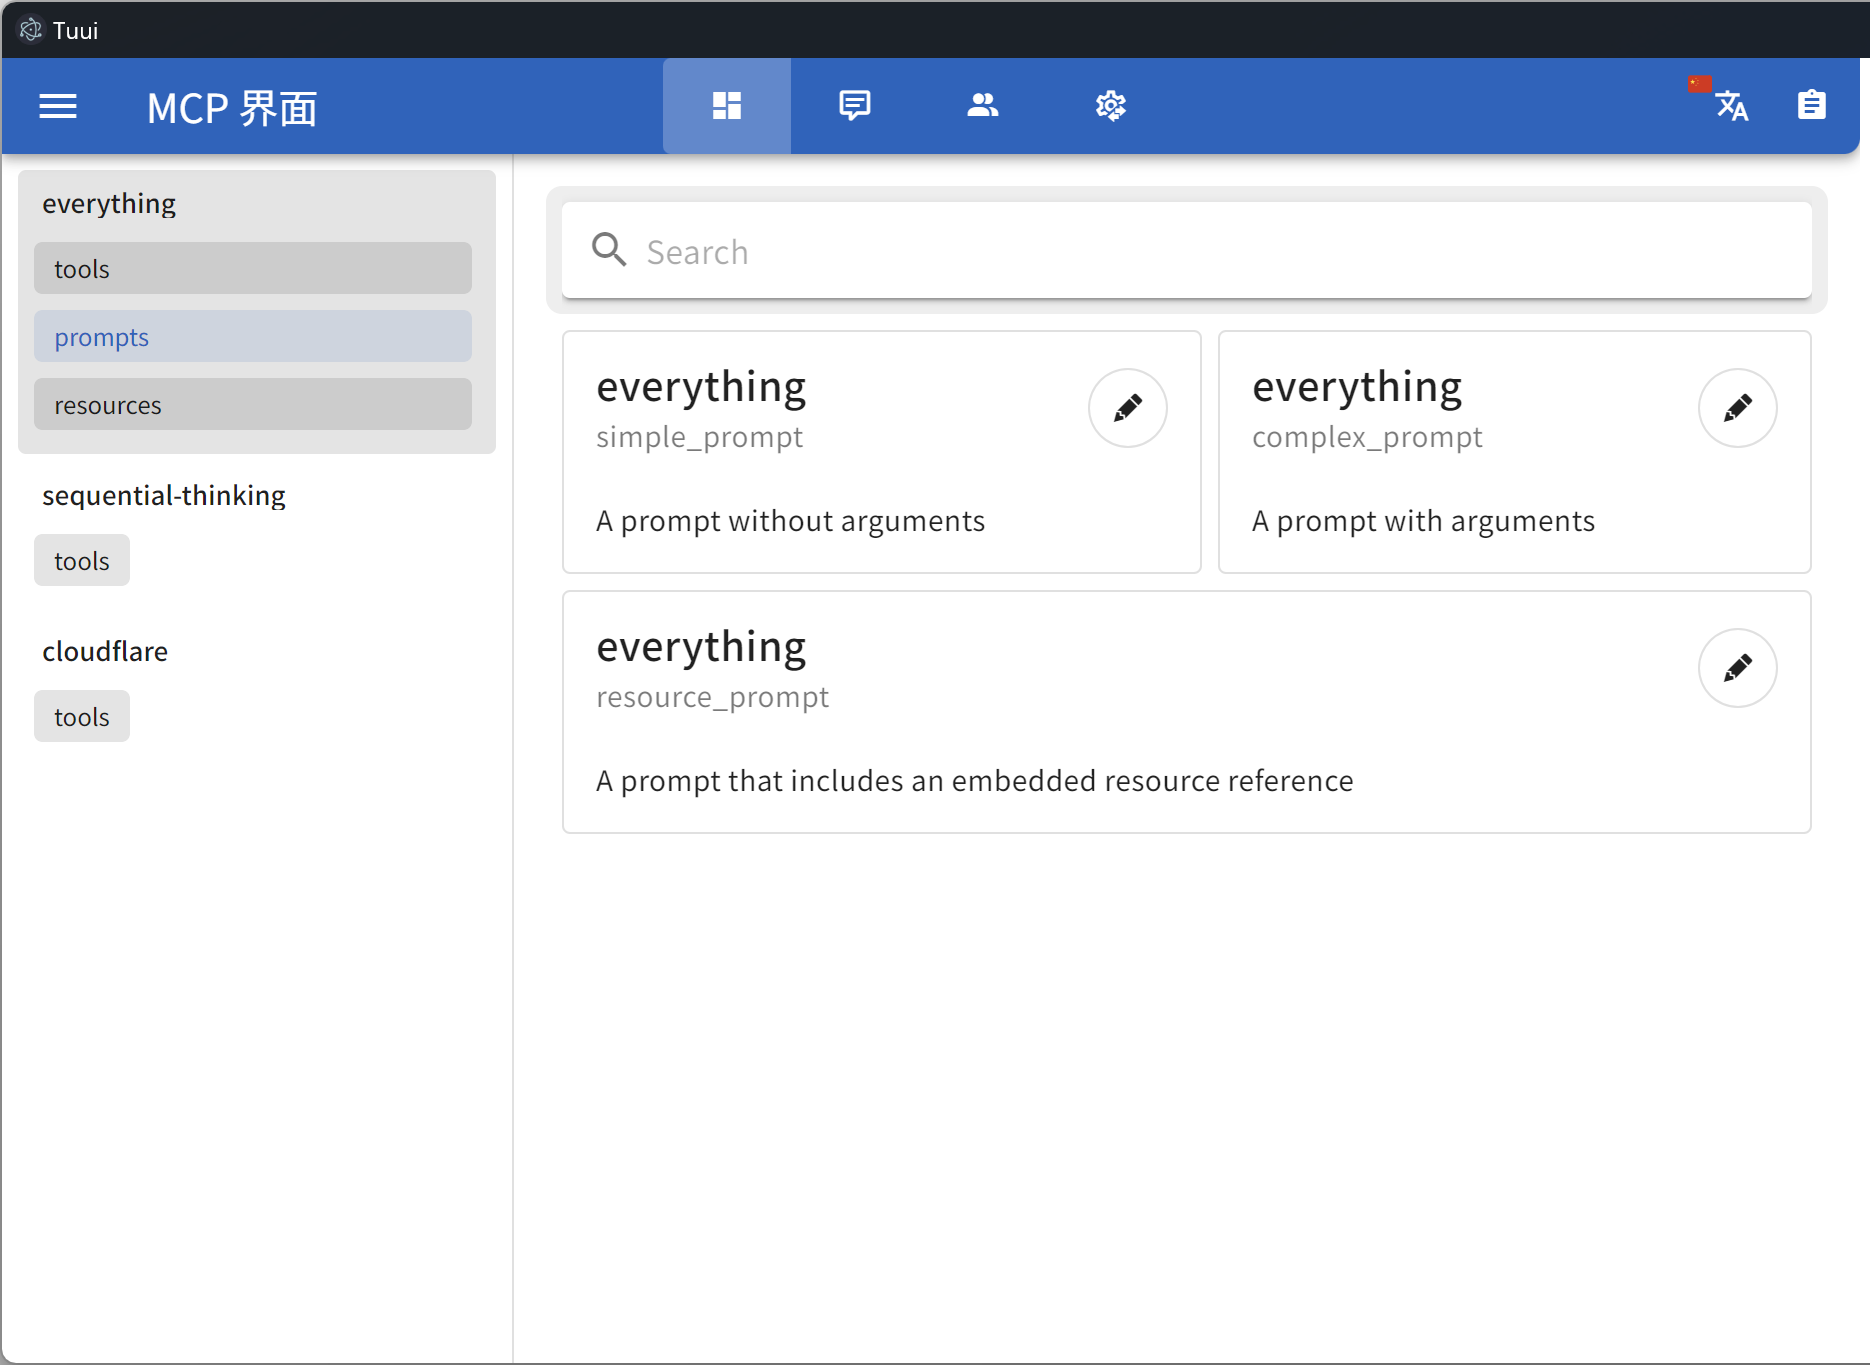The height and width of the screenshot is (1365, 1870).
Task: Open the simple_prompt card
Action: click(882, 452)
